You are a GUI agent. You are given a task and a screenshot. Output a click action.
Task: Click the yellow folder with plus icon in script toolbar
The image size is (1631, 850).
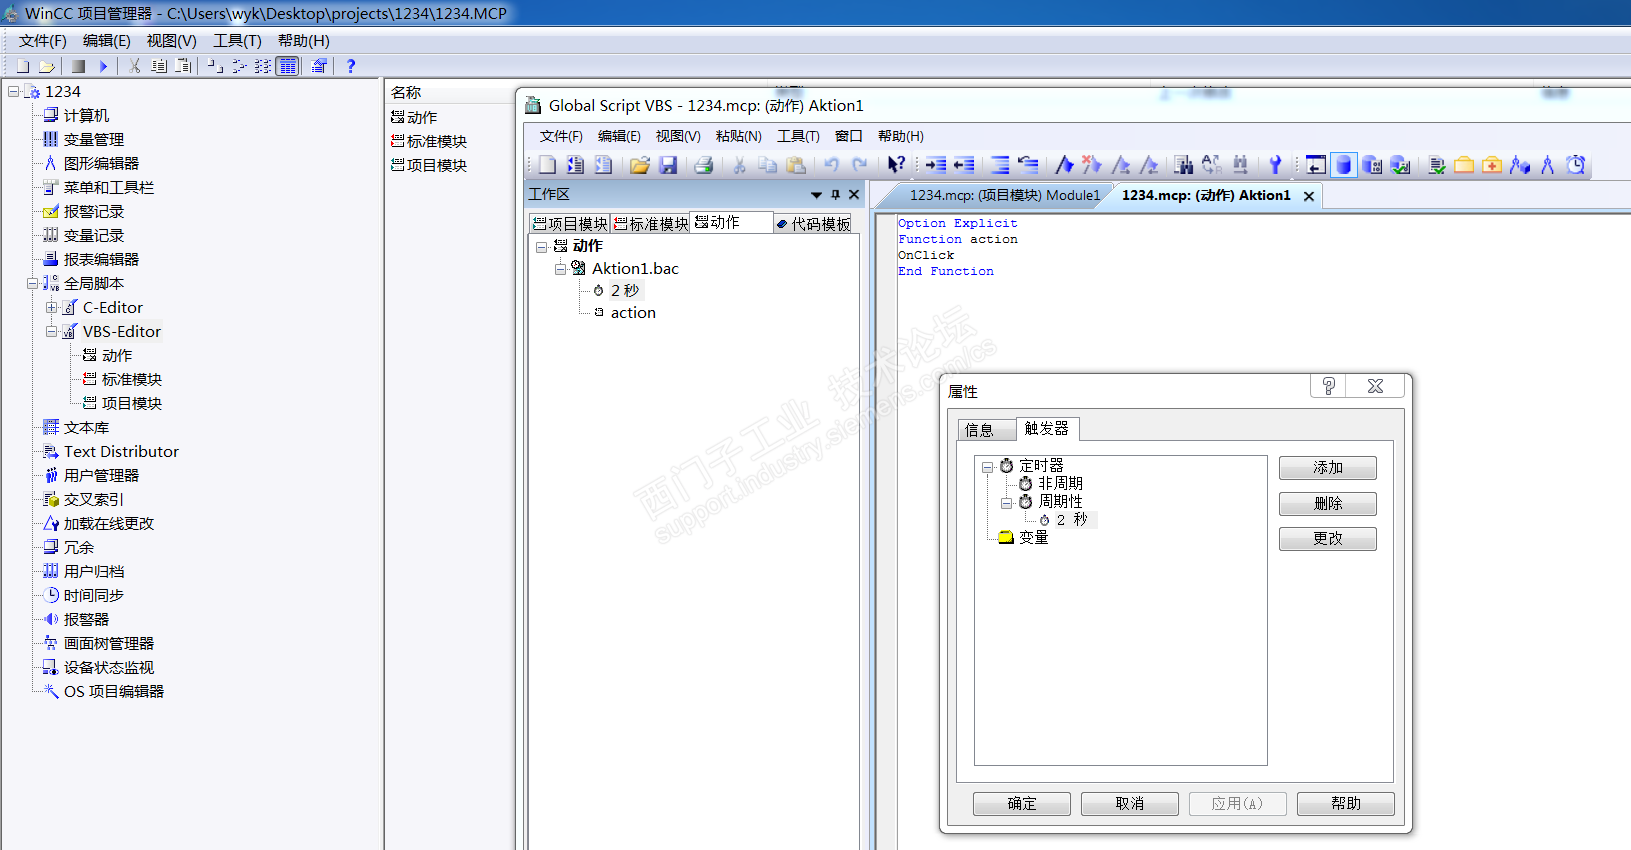(1492, 165)
